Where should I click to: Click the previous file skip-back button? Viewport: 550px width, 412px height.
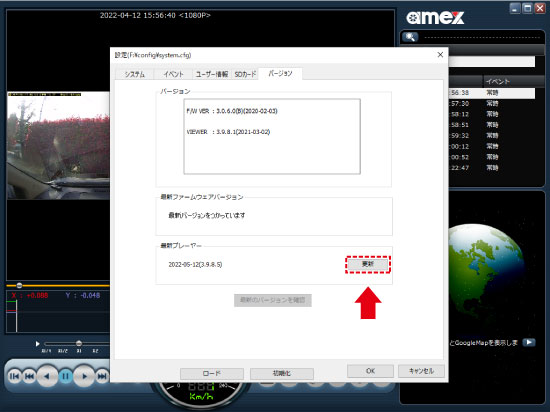[29, 376]
